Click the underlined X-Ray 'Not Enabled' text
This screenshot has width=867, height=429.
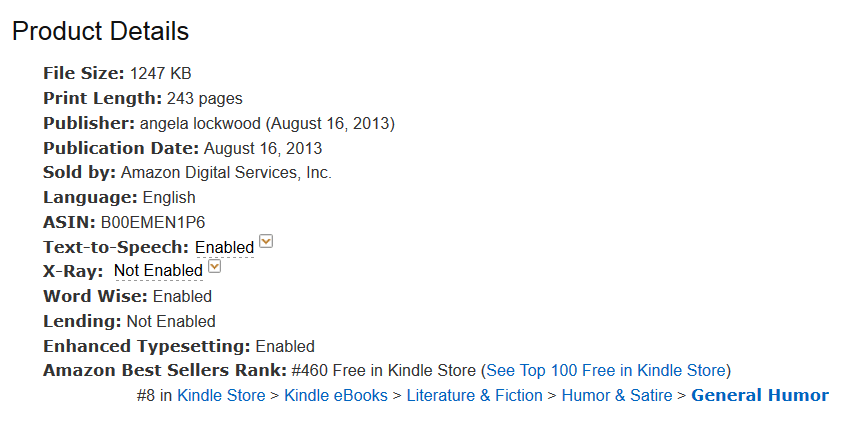(158, 271)
